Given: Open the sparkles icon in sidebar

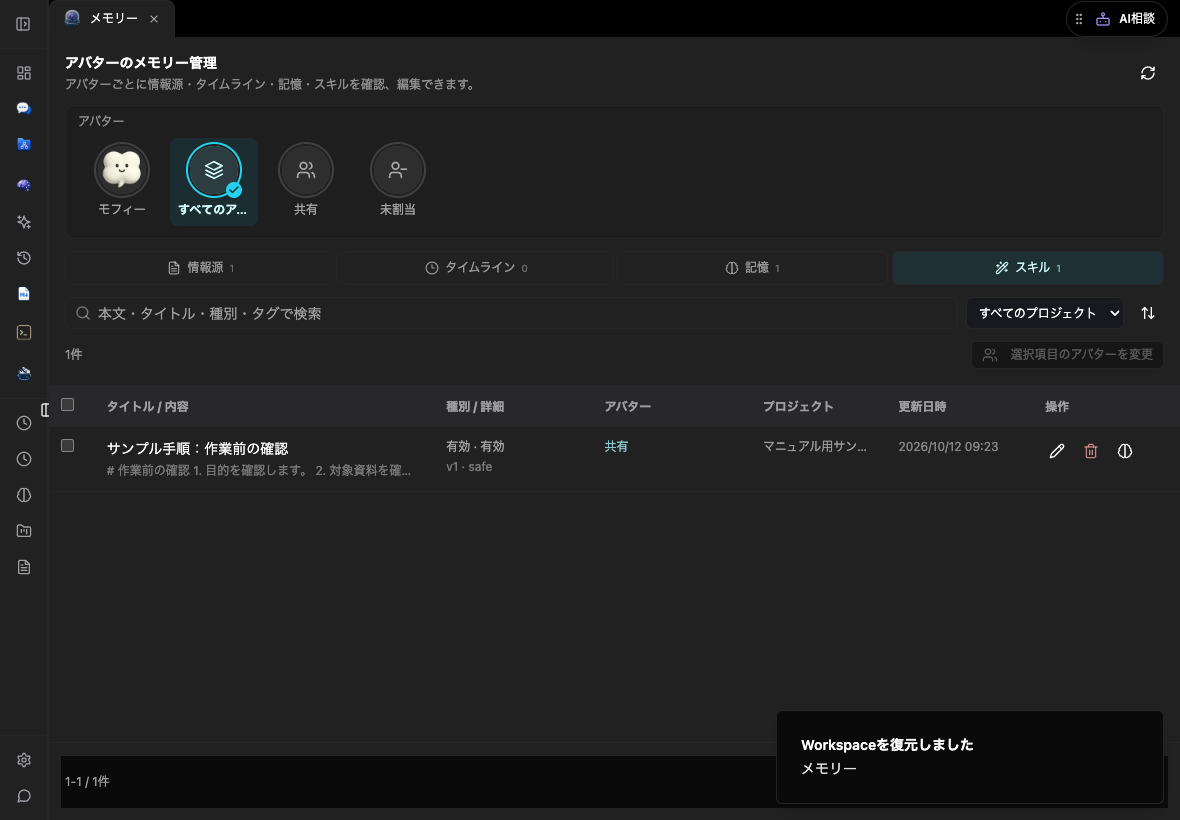Looking at the screenshot, I should point(23,222).
